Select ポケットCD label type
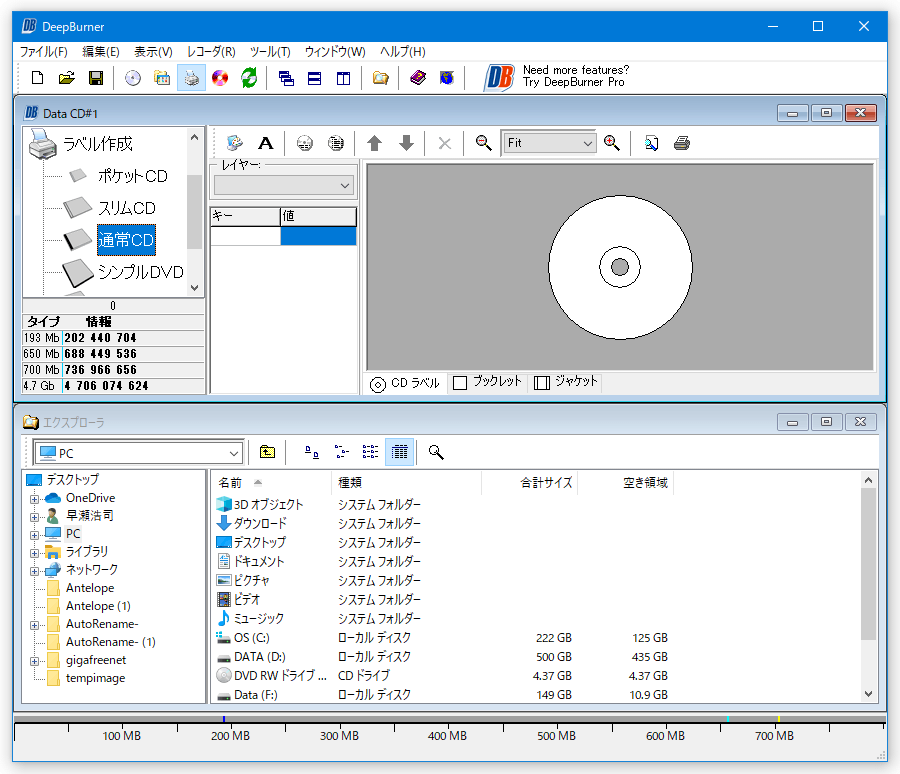 [x=133, y=176]
